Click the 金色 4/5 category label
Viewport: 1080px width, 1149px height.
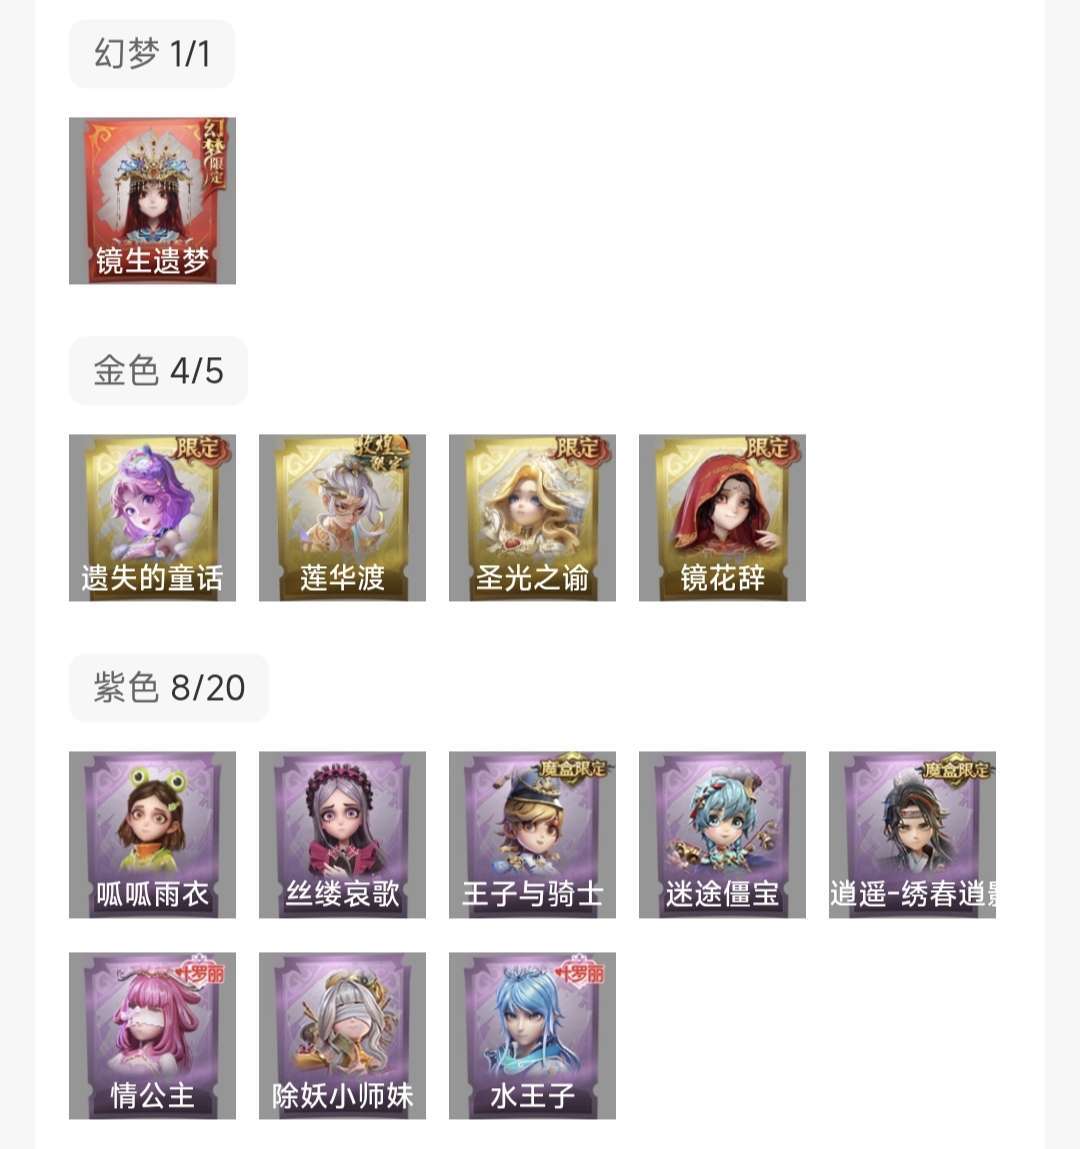pos(158,371)
